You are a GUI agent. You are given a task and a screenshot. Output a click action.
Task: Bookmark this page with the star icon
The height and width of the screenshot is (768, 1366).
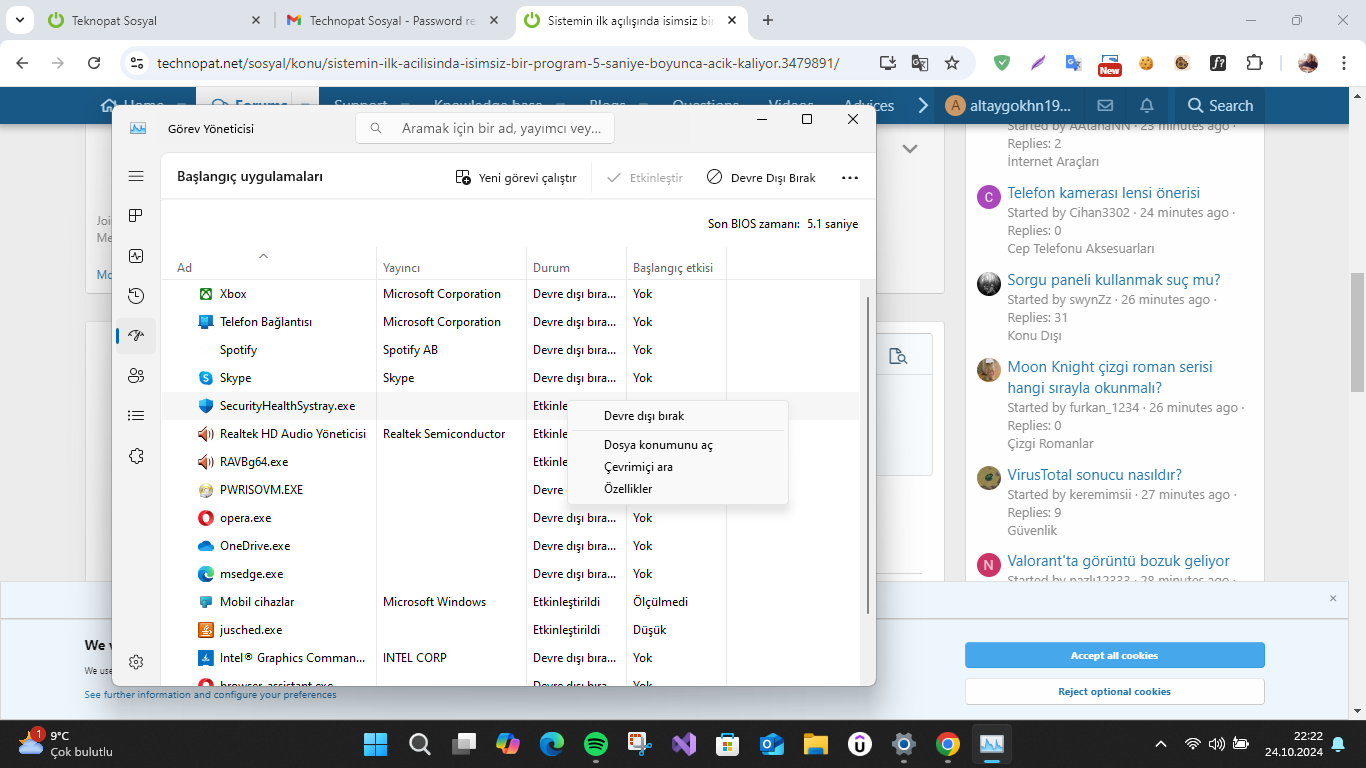point(952,63)
